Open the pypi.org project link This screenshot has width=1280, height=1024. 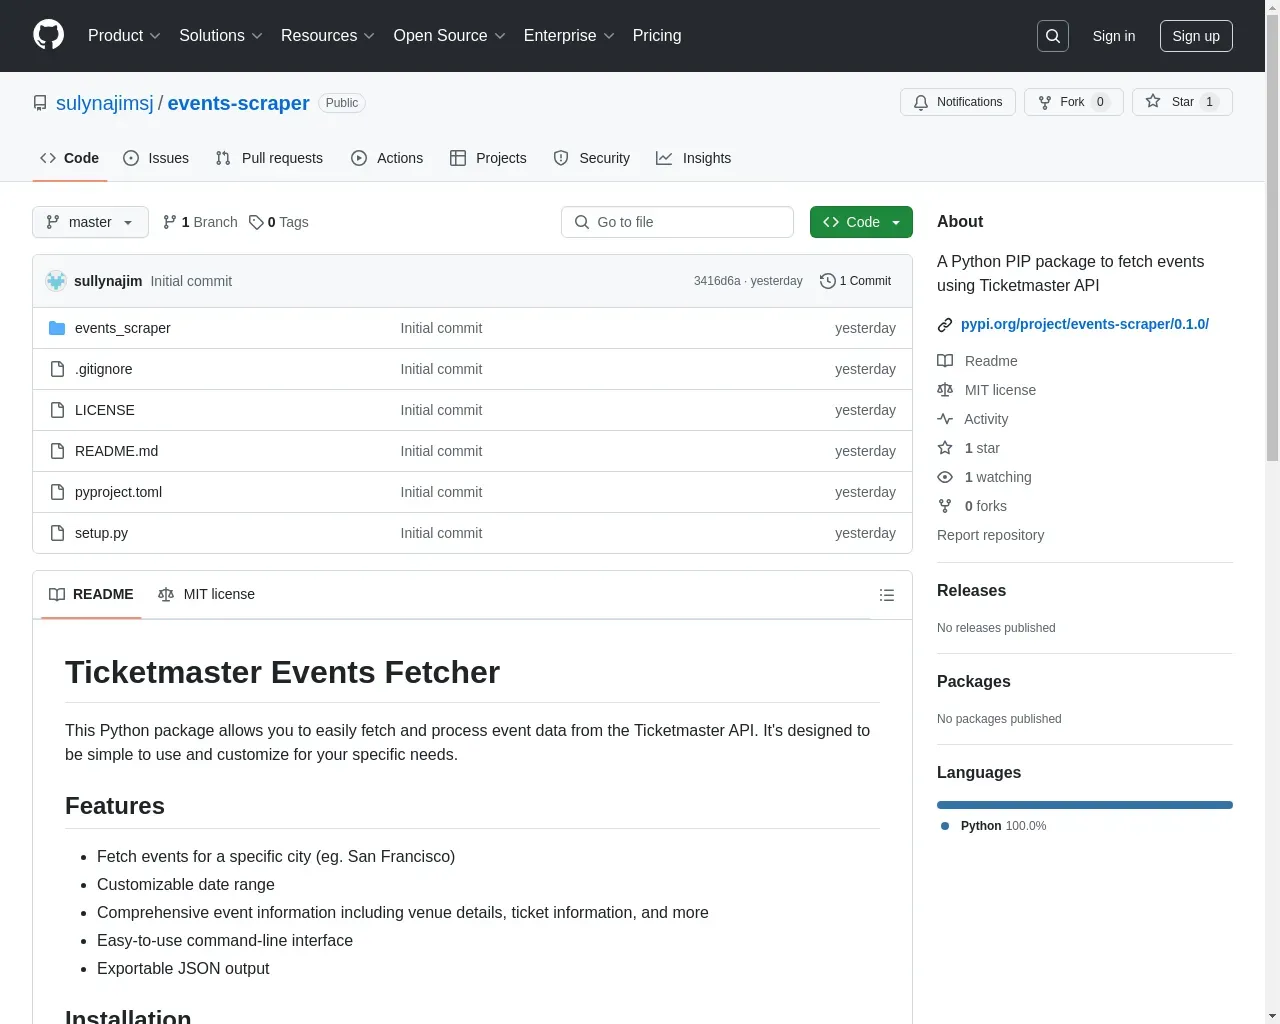(1085, 324)
